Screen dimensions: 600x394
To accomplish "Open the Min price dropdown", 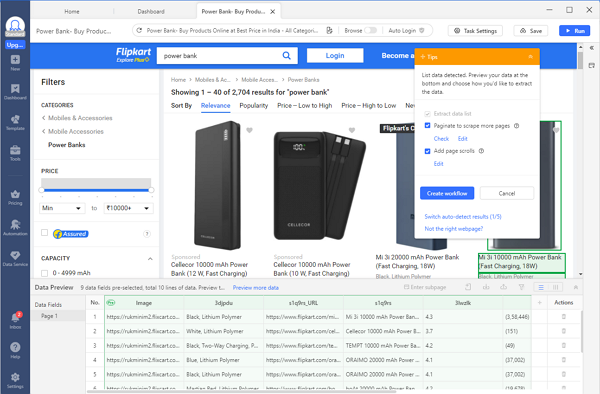I will pyautogui.click(x=62, y=208).
